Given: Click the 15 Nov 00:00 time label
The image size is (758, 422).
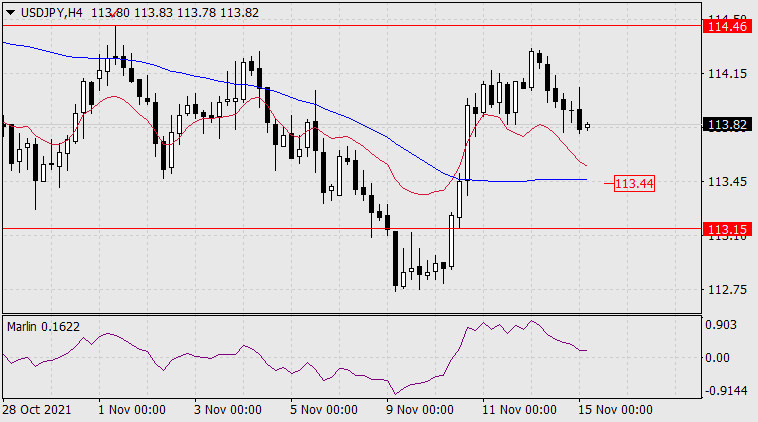Looking at the screenshot, I should pyautogui.click(x=615, y=410).
